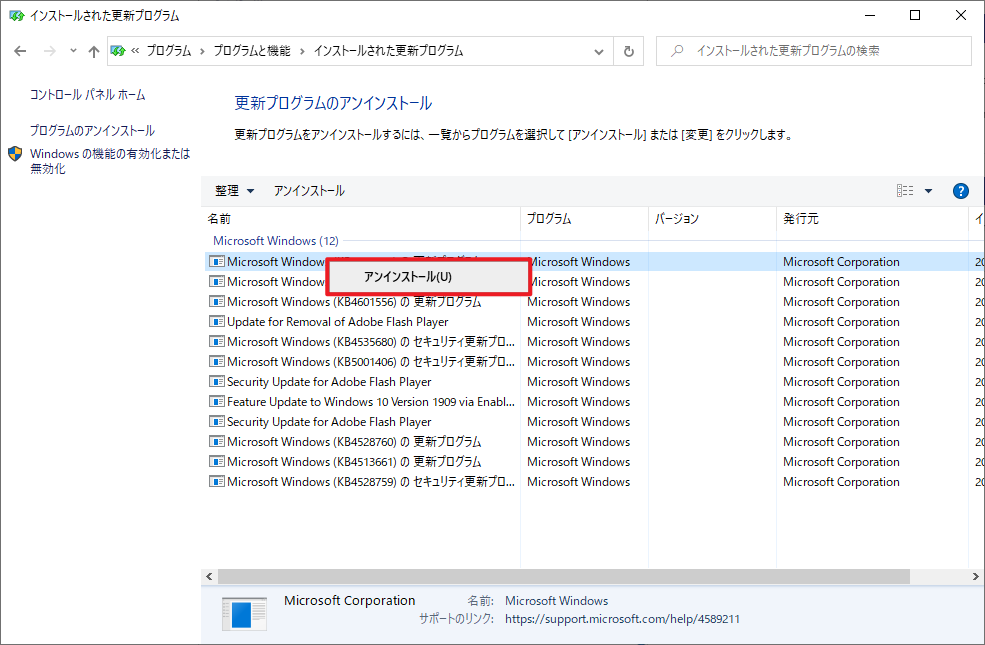Sort by 名前 column header
This screenshot has height=645, width=985.
click(x=361, y=219)
